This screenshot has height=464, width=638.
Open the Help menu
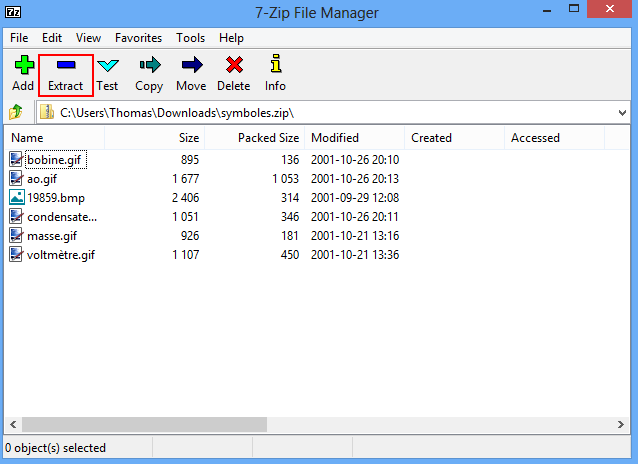click(231, 38)
